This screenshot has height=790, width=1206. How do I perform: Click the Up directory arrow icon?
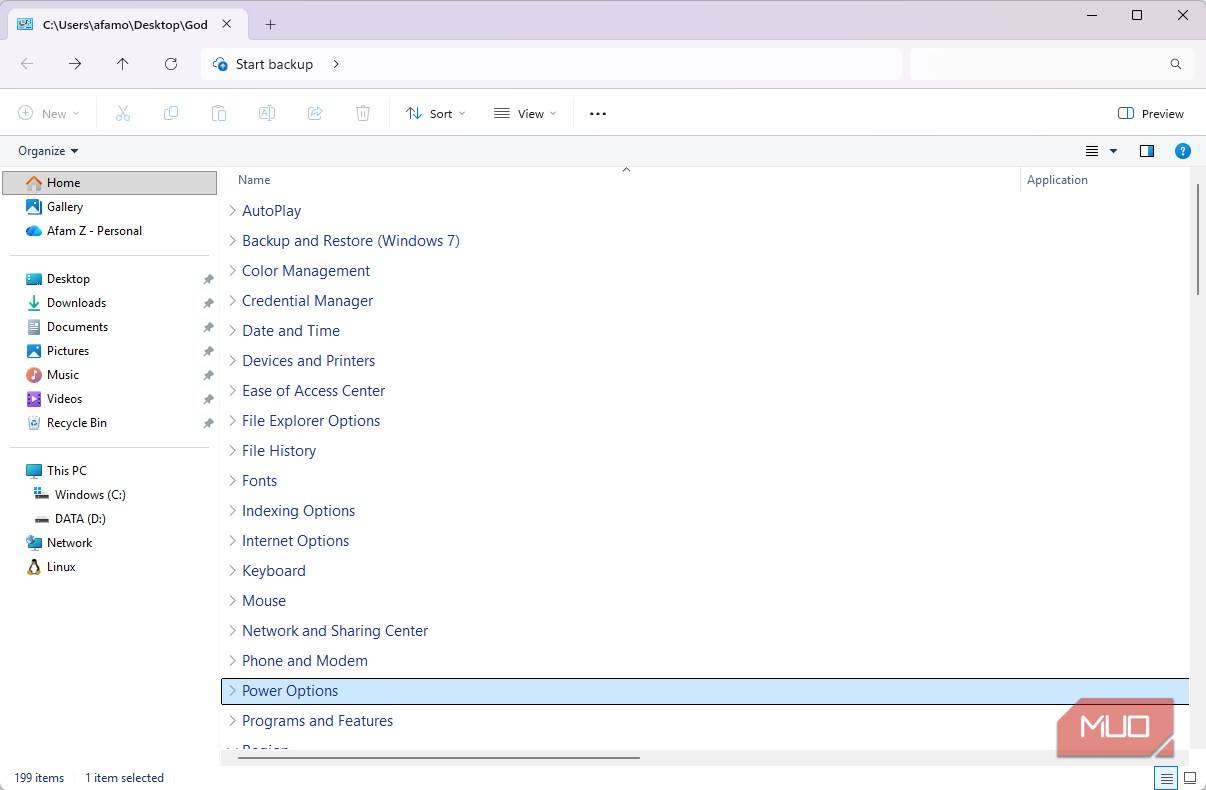[122, 64]
